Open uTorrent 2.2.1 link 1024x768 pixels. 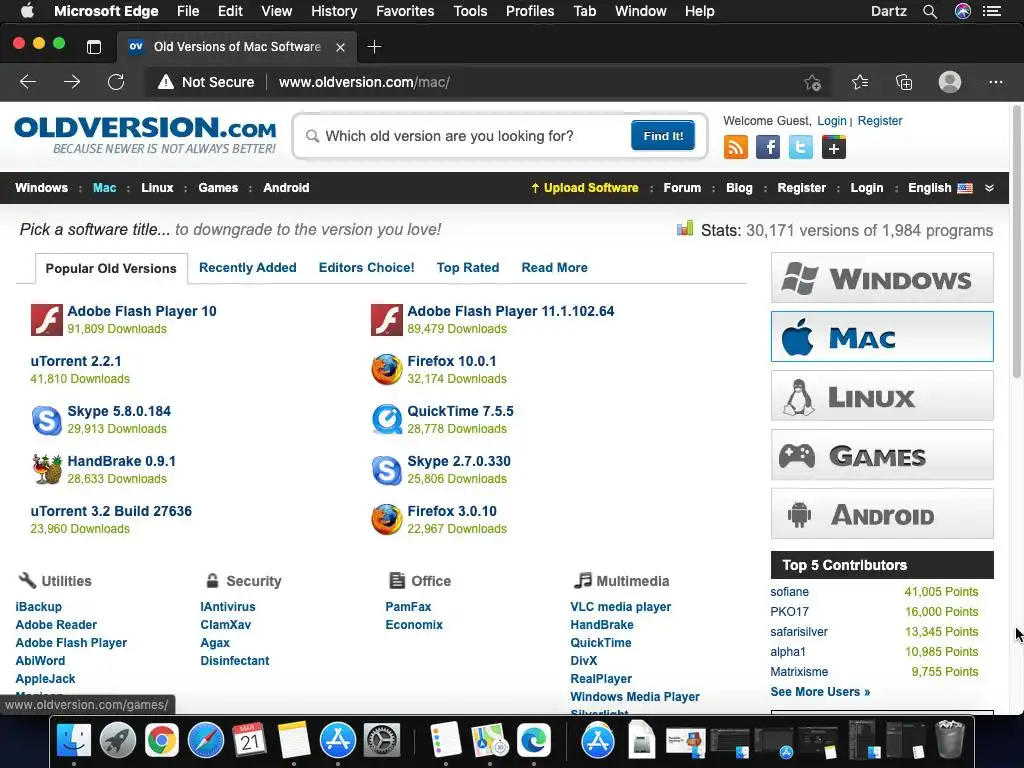(76, 361)
